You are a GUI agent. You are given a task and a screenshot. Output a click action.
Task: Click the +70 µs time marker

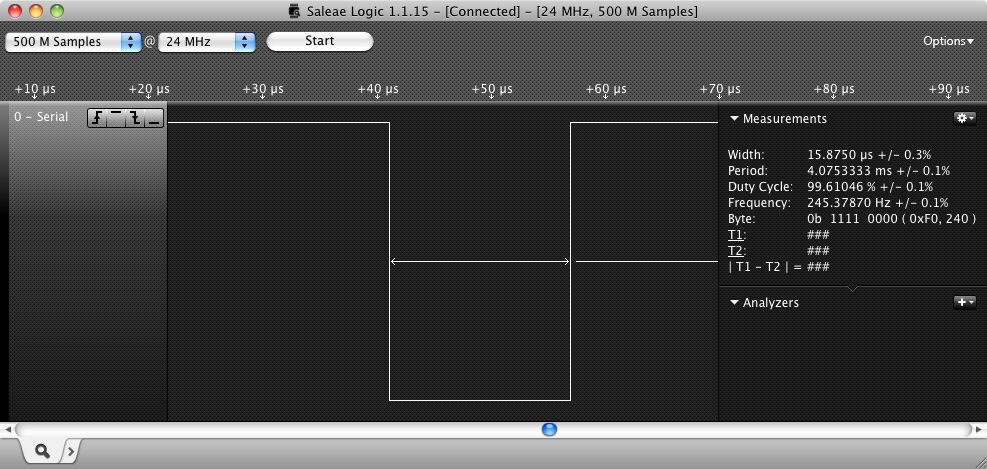[x=720, y=89]
